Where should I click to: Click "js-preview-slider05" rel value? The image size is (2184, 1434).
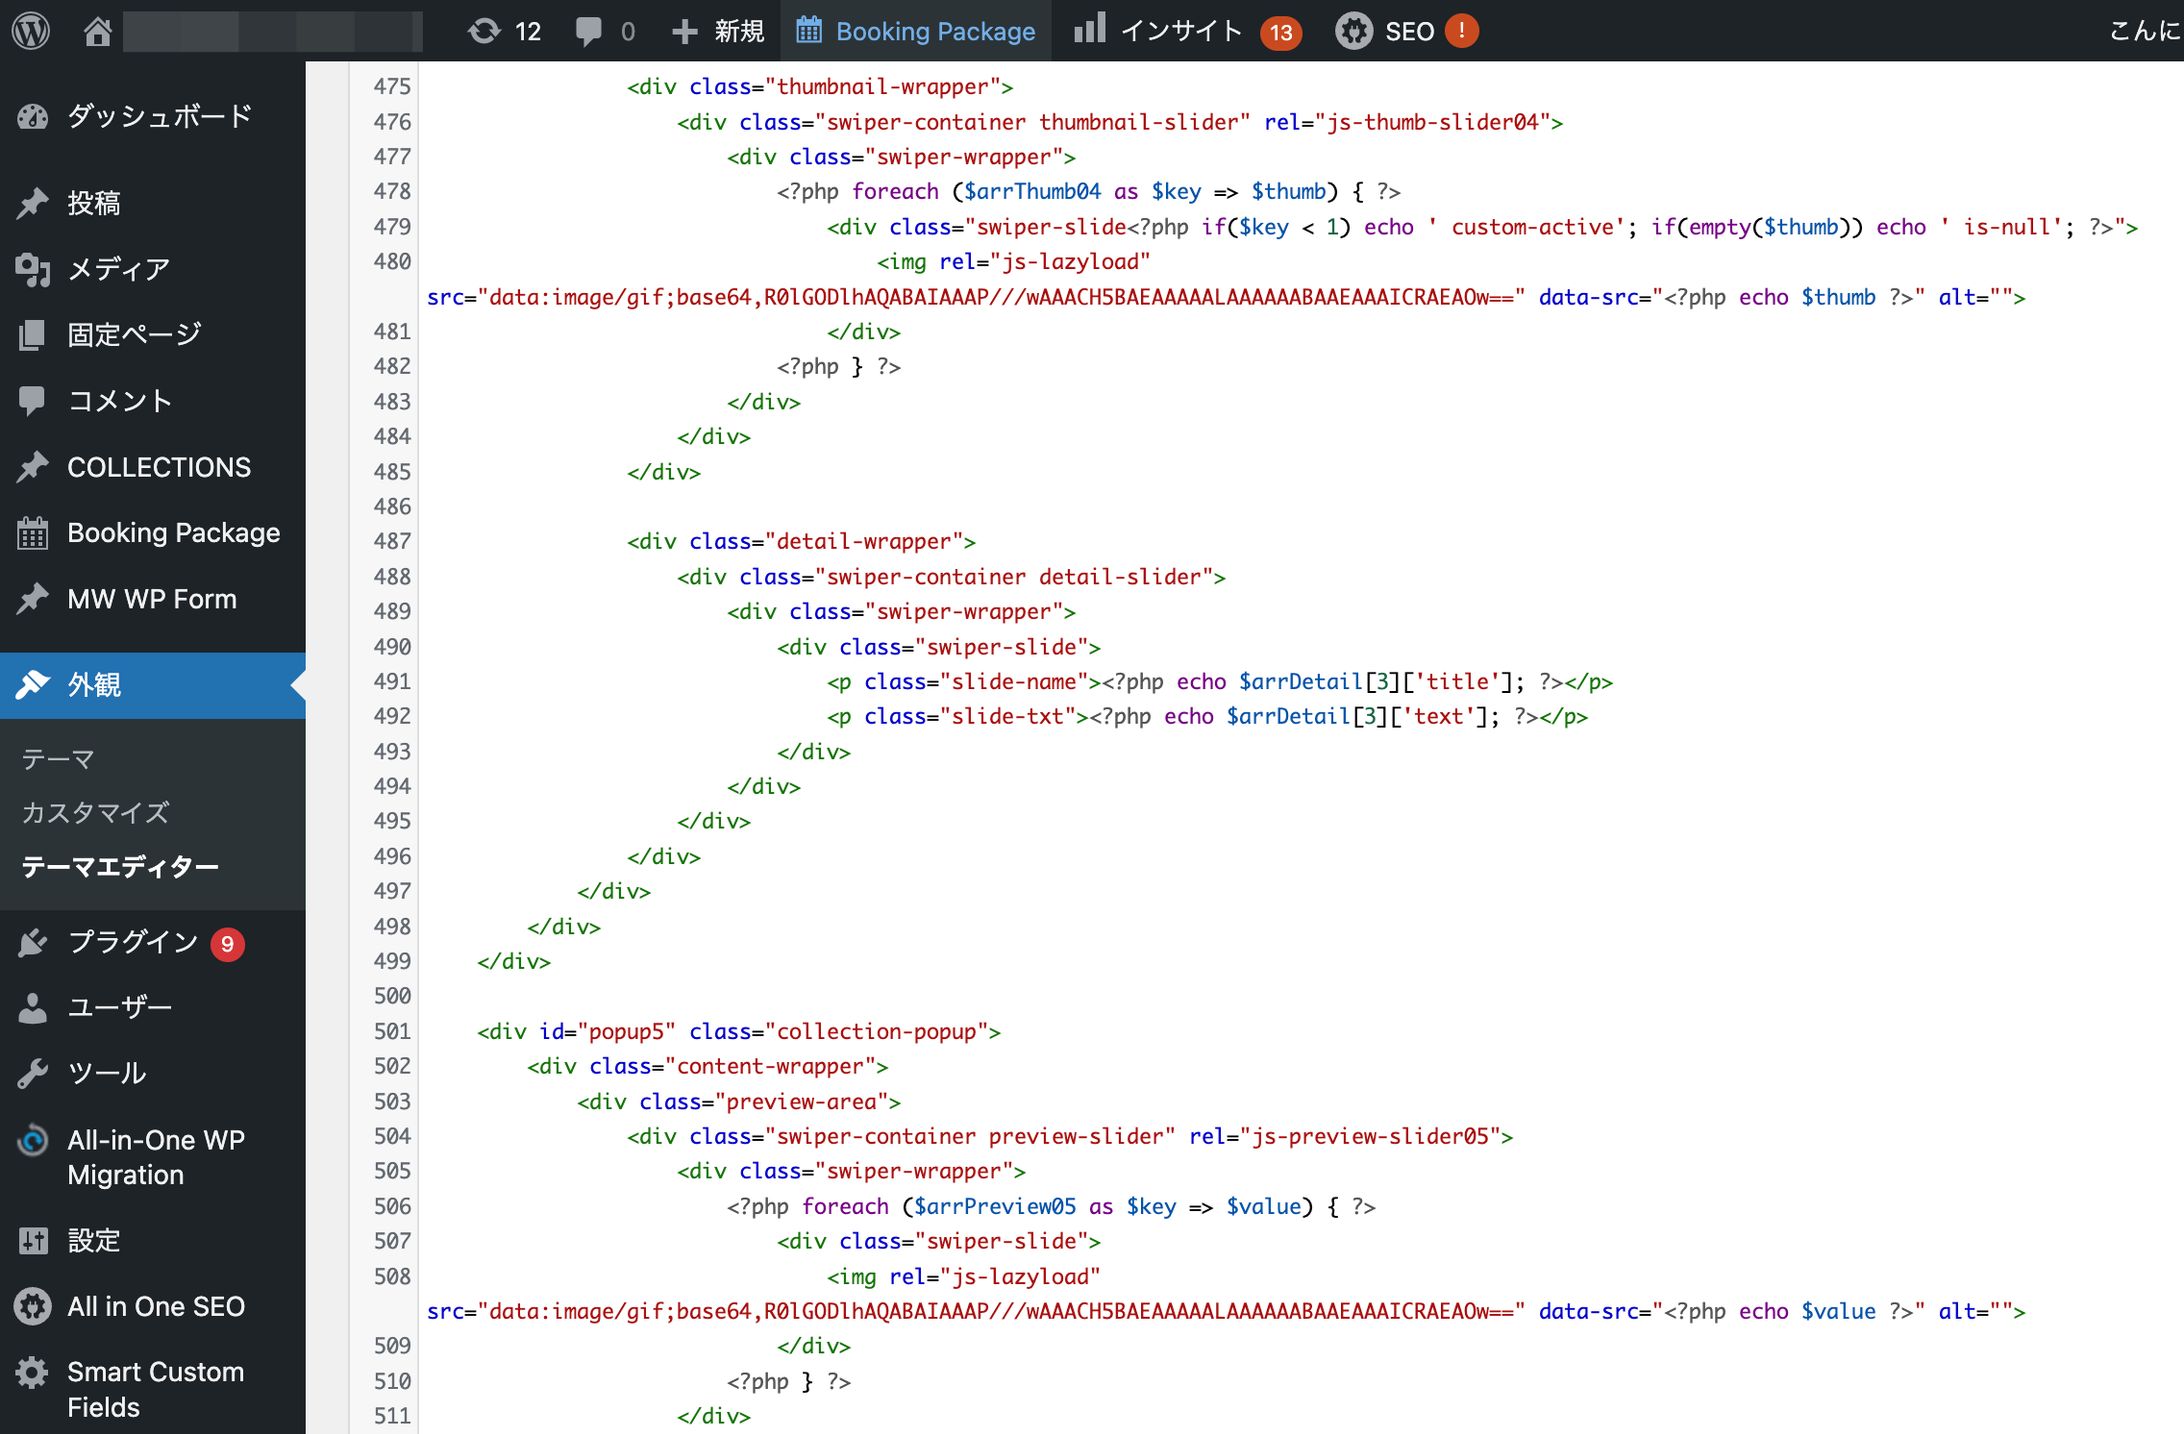1370,1136
